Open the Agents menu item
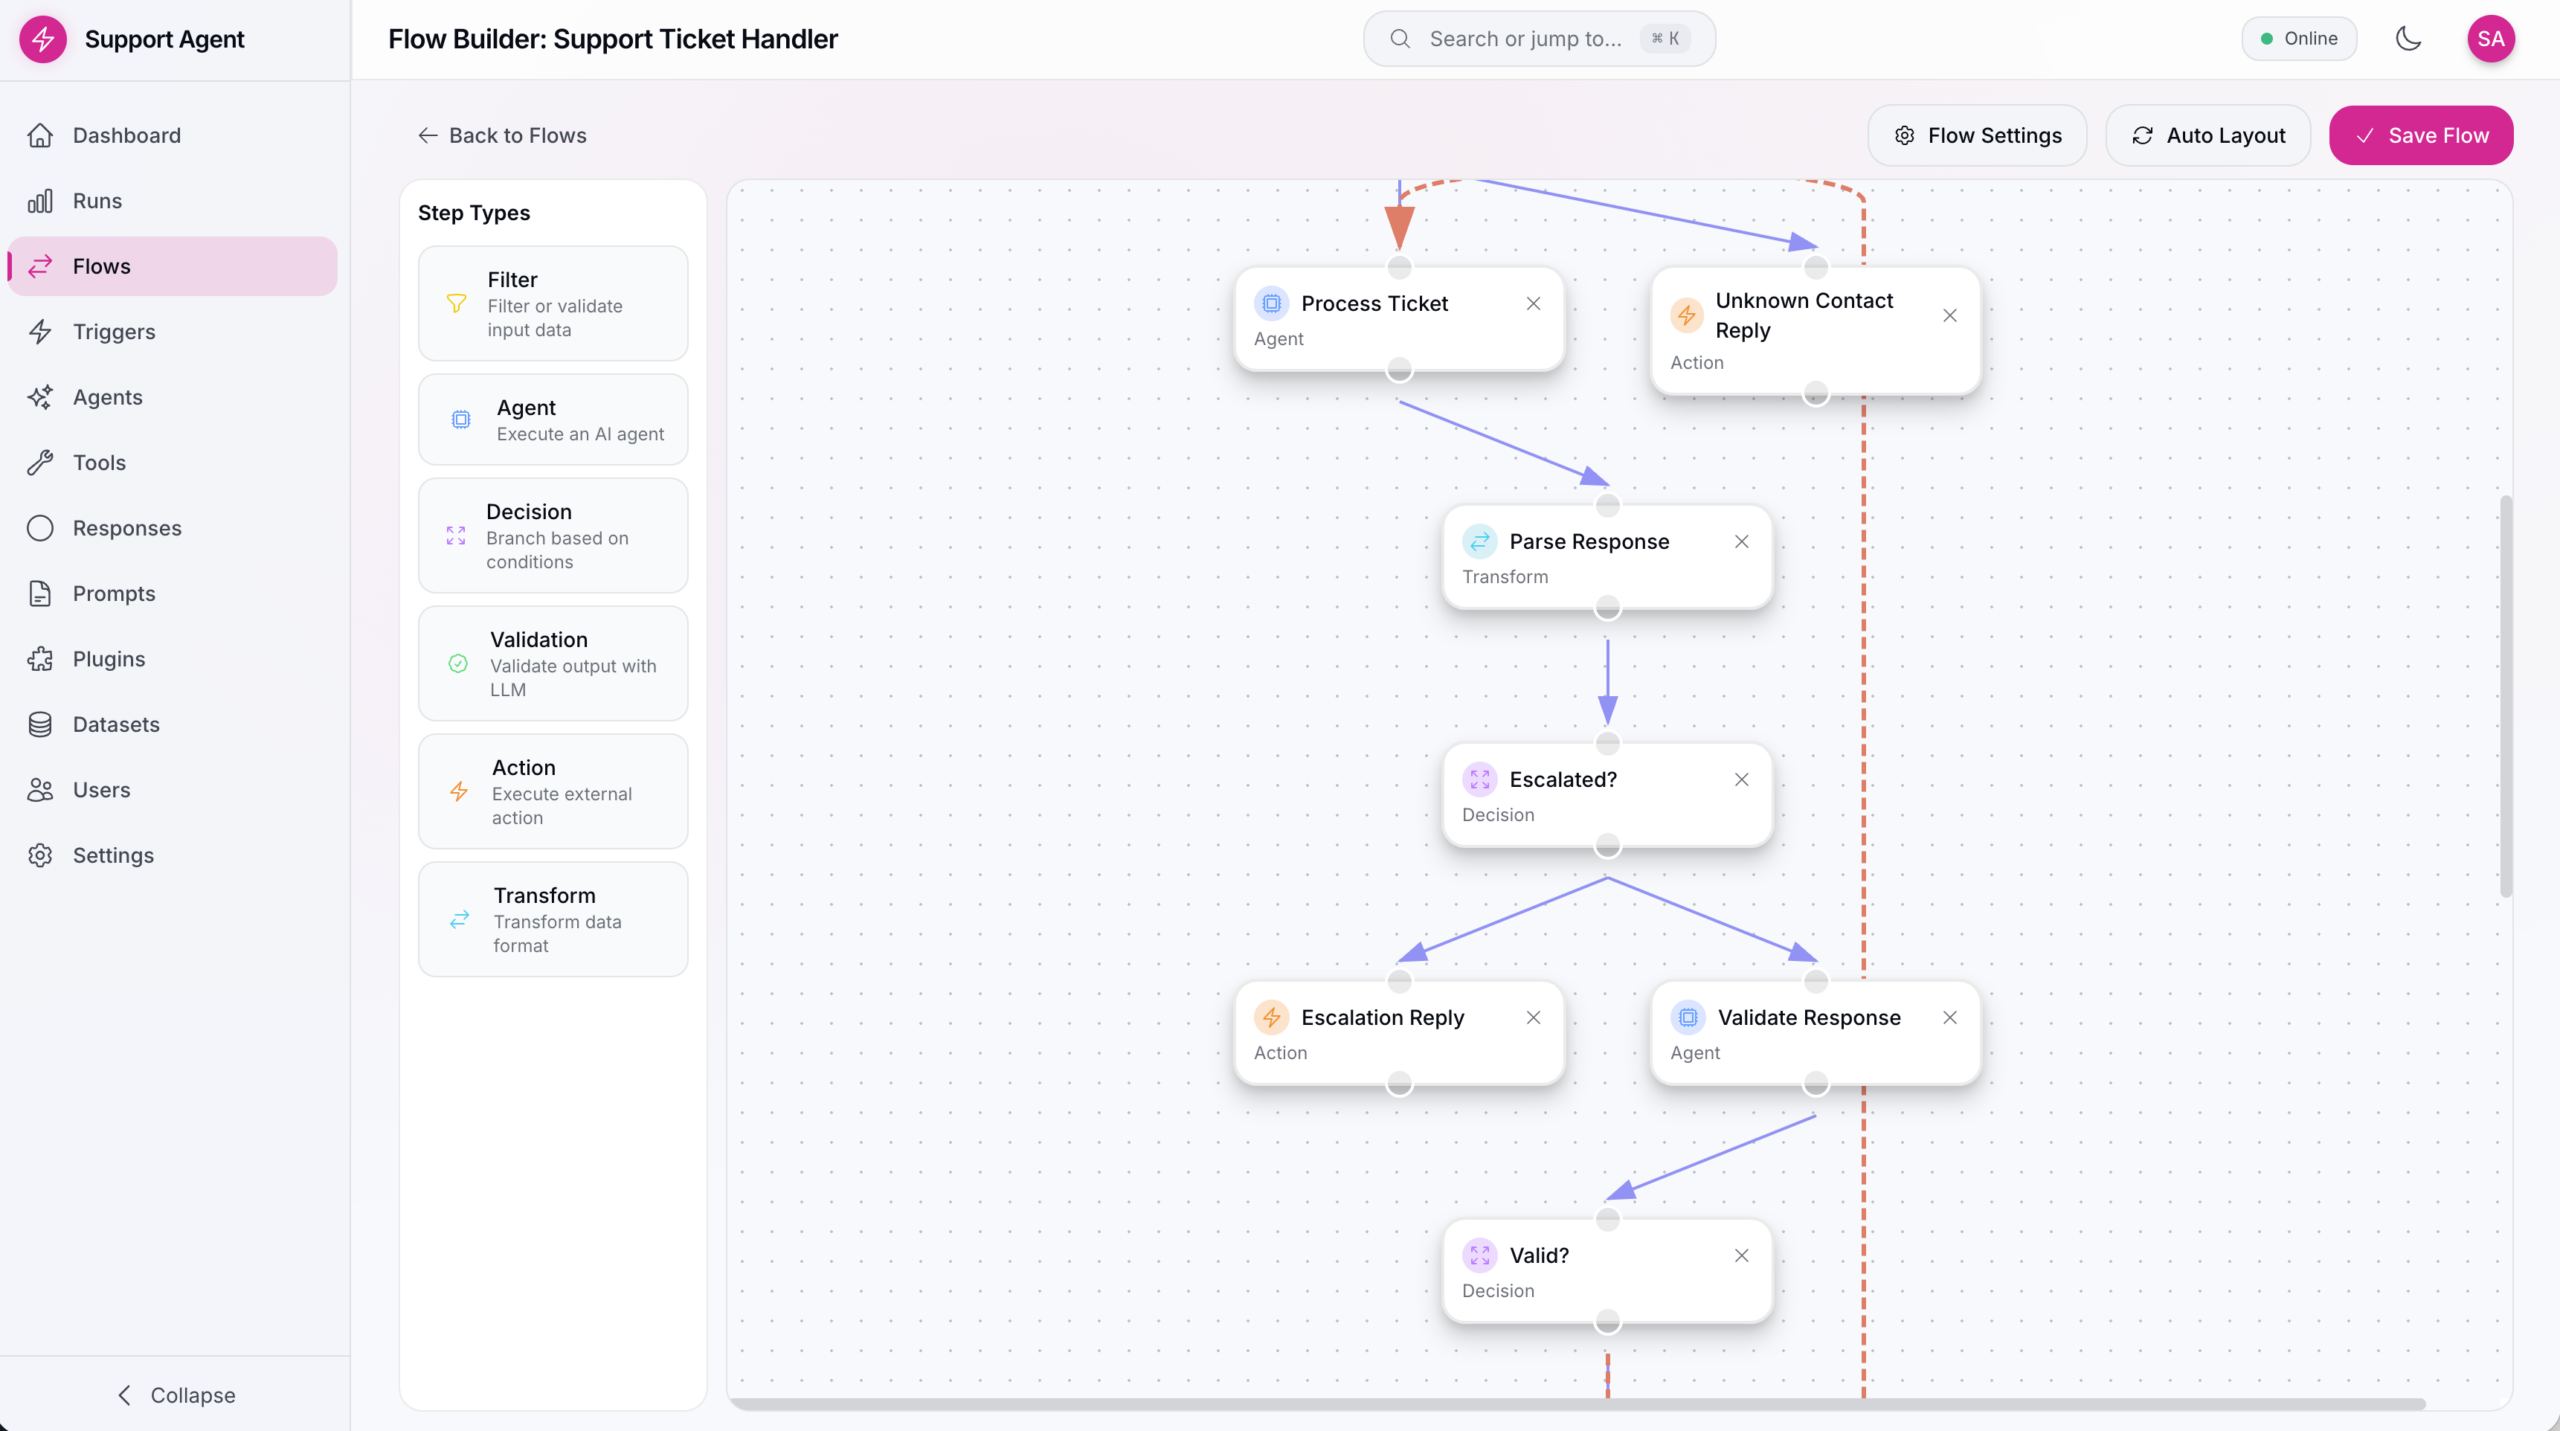 pyautogui.click(x=173, y=397)
